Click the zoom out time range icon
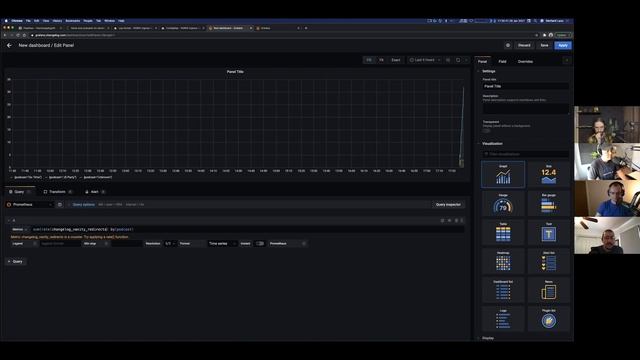 448,60
